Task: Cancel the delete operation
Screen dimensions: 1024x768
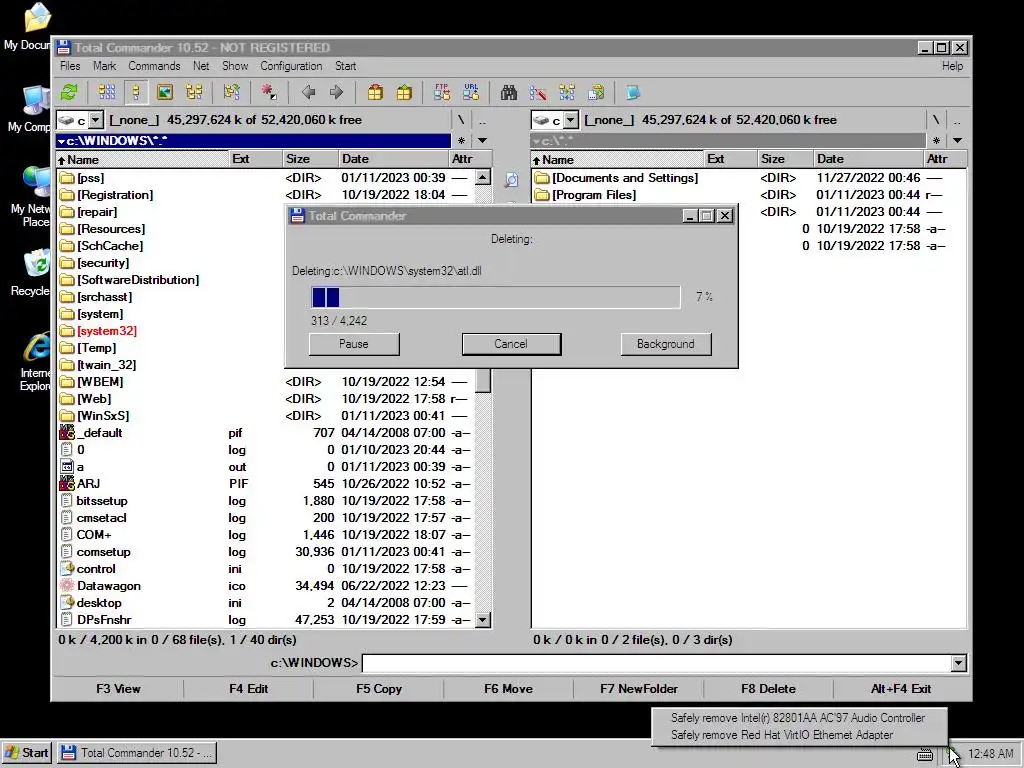Action: (x=511, y=344)
